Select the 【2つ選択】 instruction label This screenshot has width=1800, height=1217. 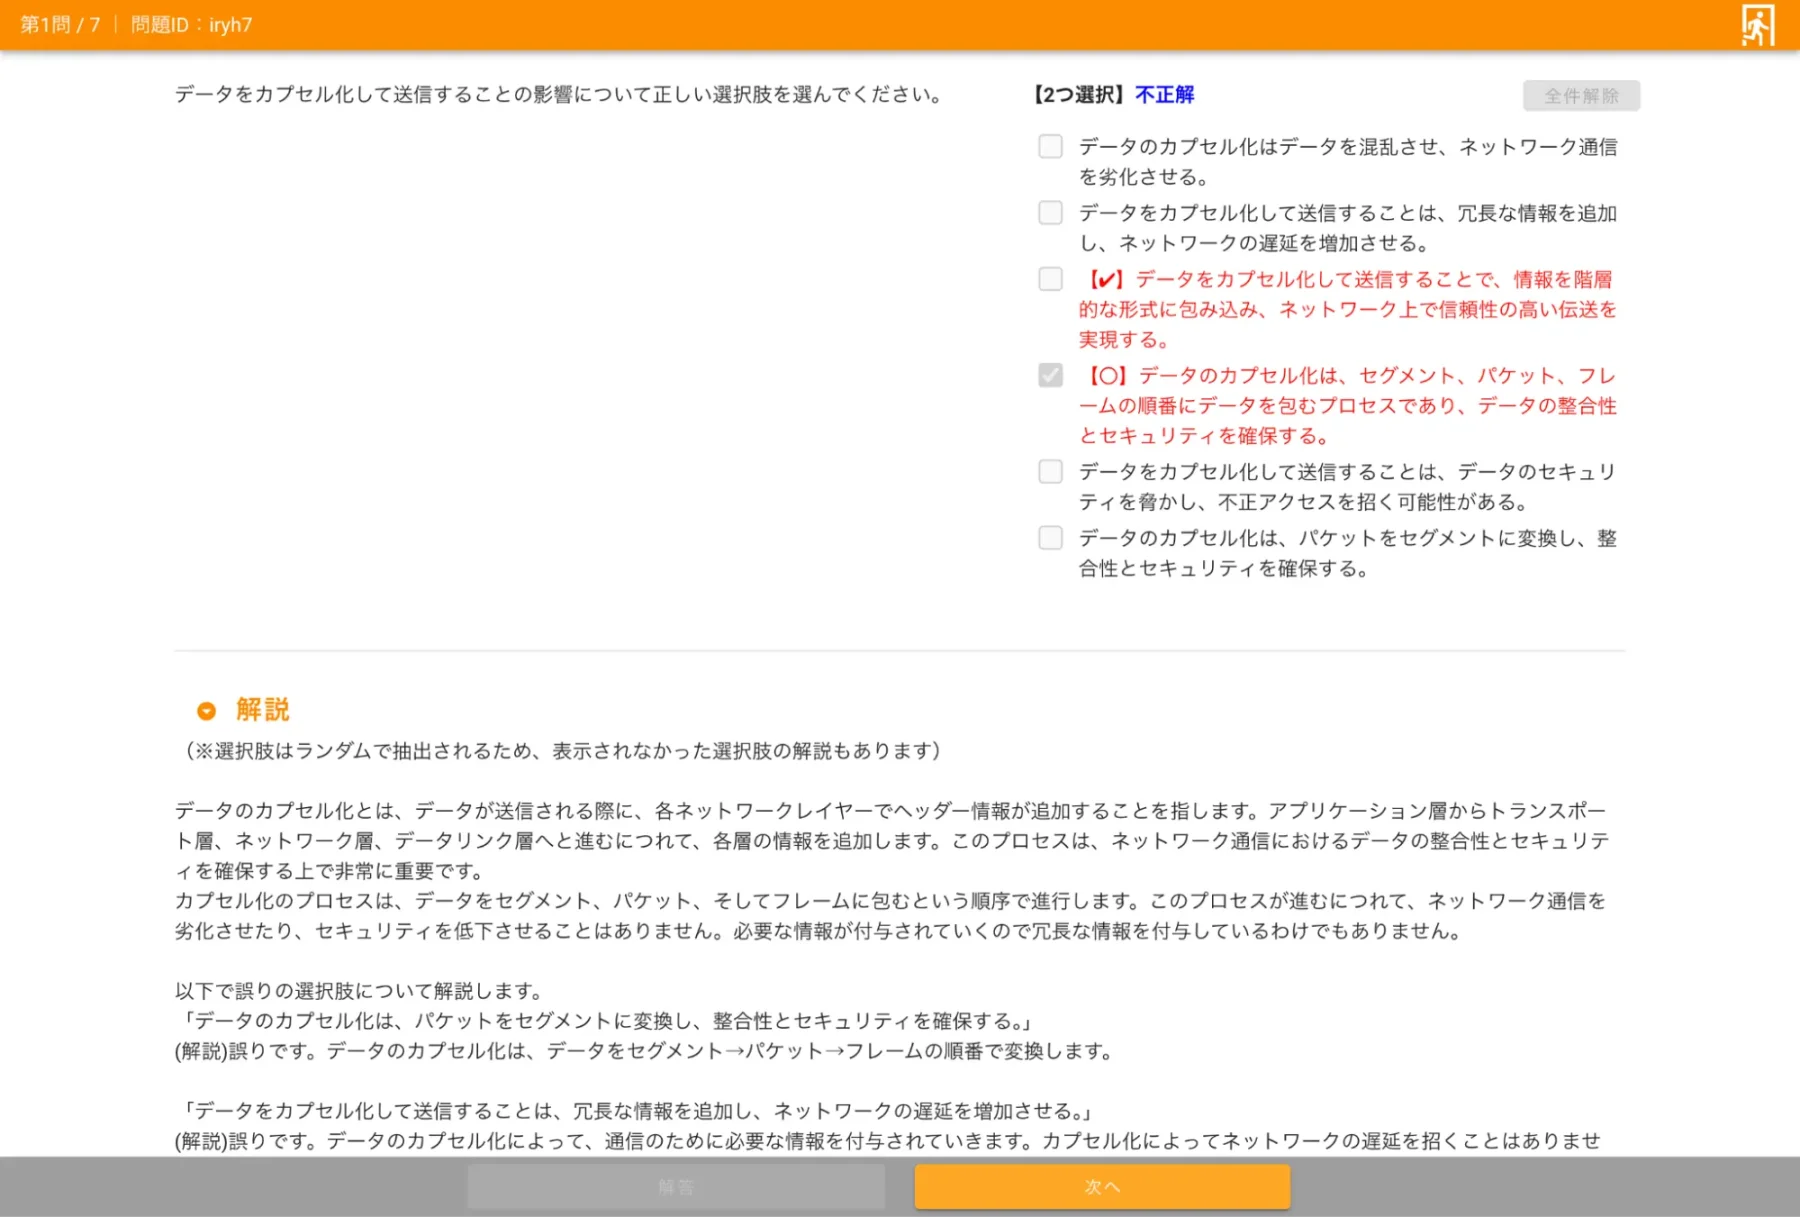(1079, 94)
